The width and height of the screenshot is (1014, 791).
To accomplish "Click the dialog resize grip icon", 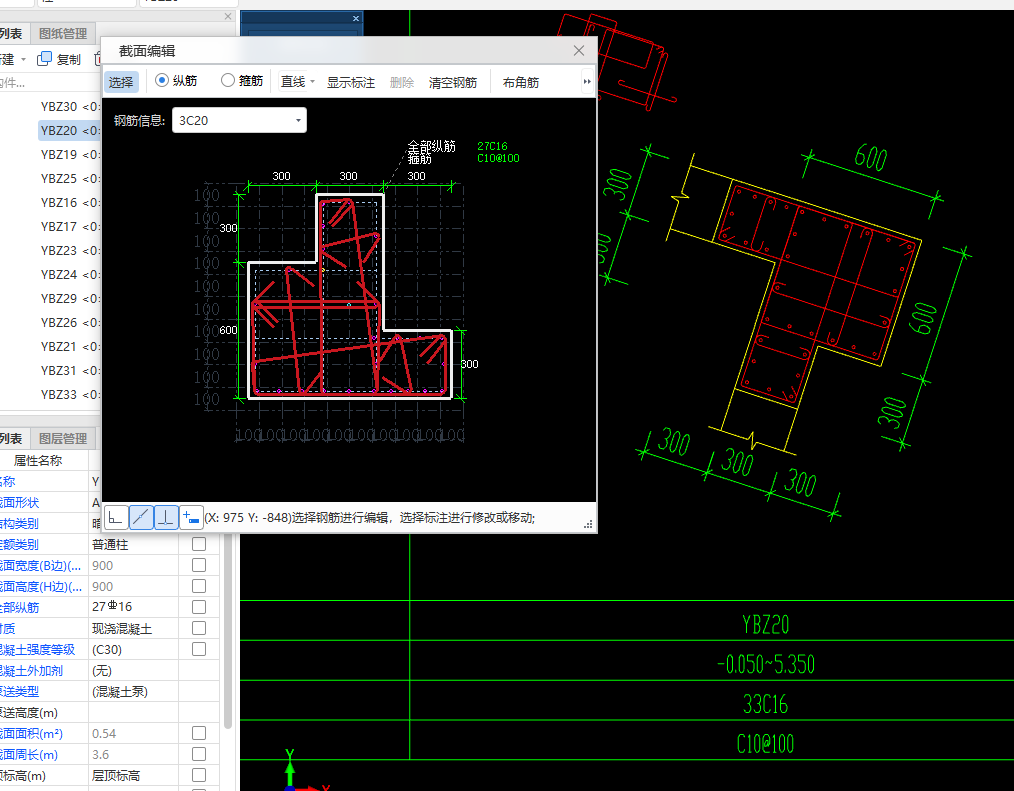I will click(588, 525).
